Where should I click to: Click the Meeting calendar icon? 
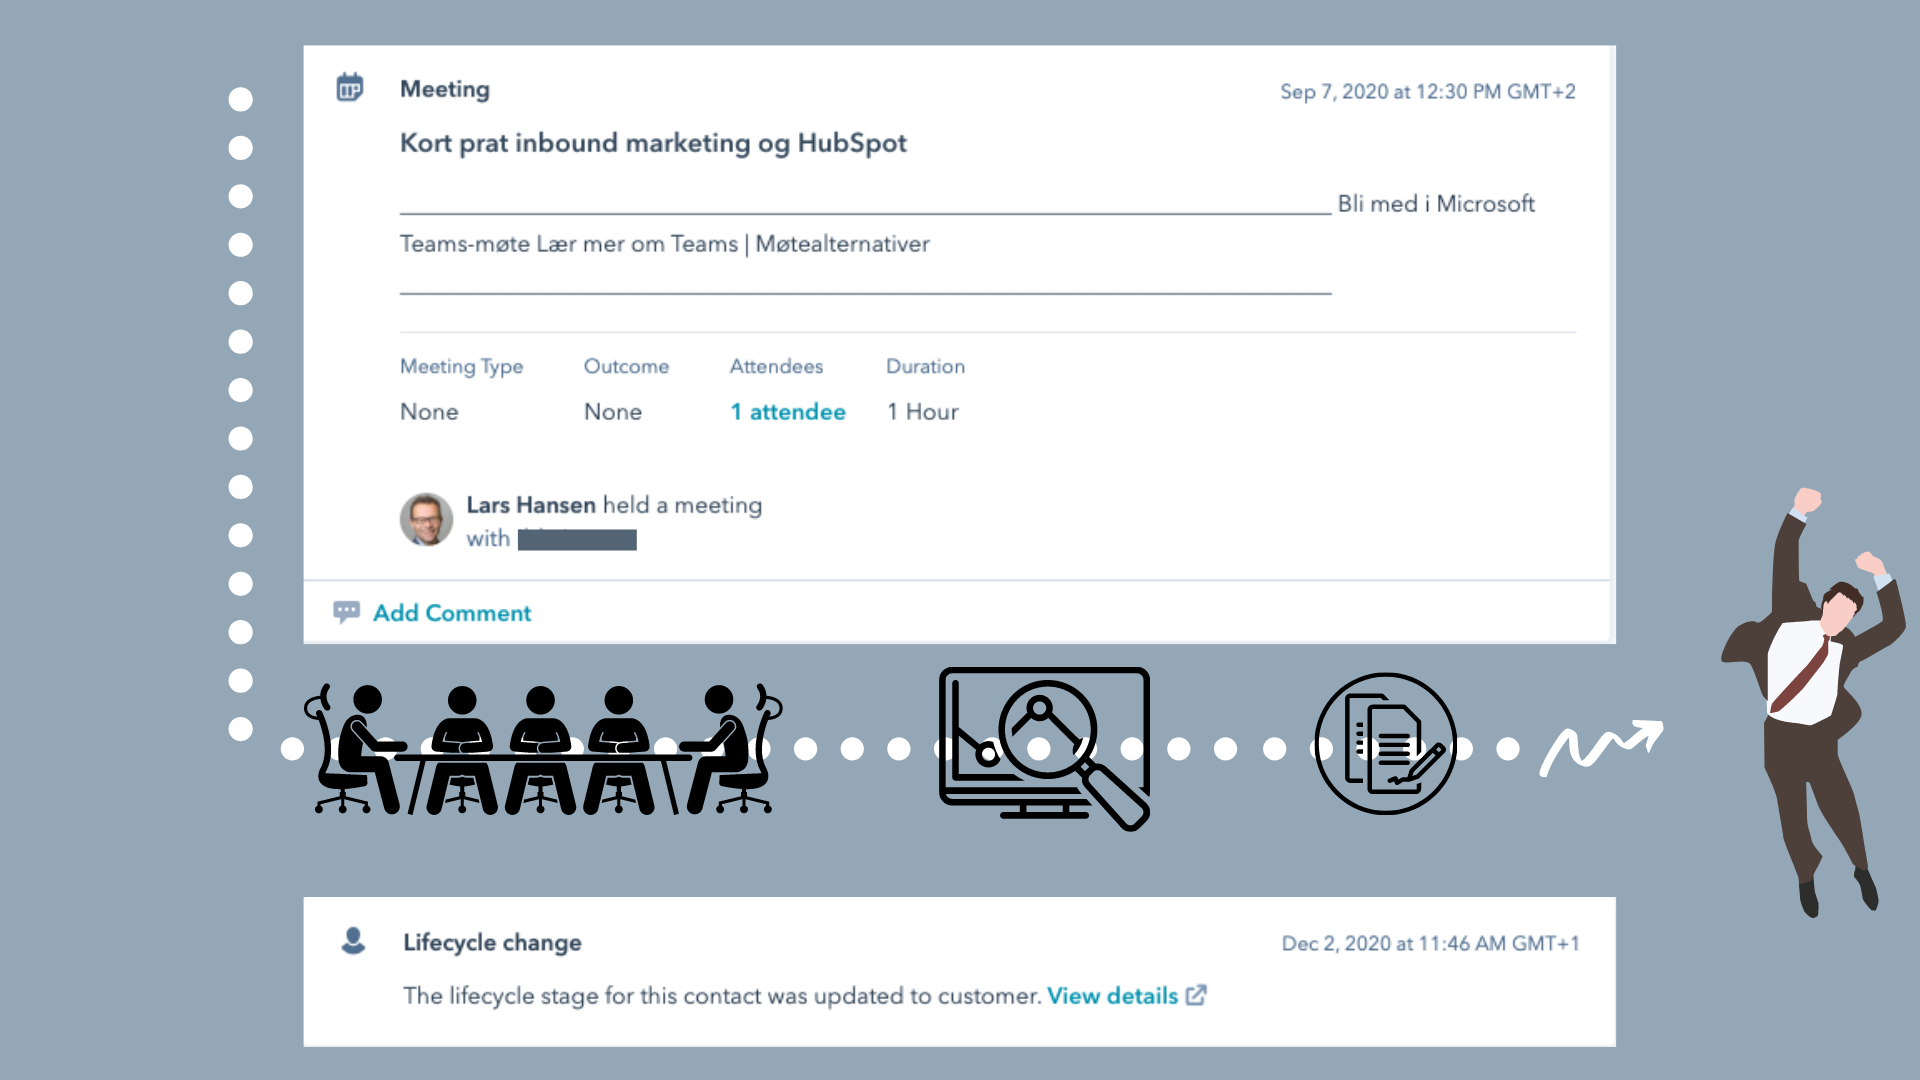point(349,88)
